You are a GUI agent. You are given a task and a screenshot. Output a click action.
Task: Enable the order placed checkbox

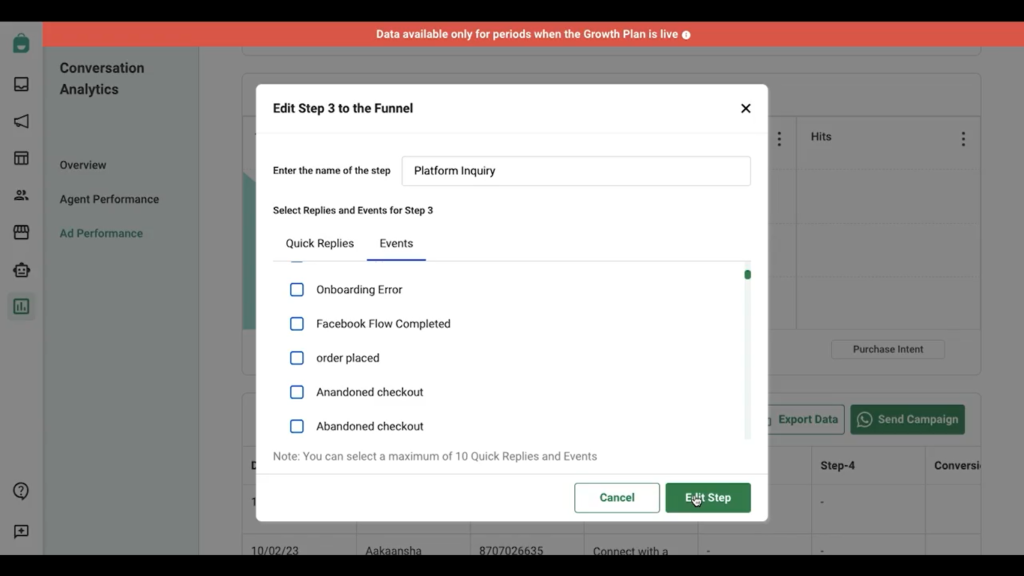[296, 358]
